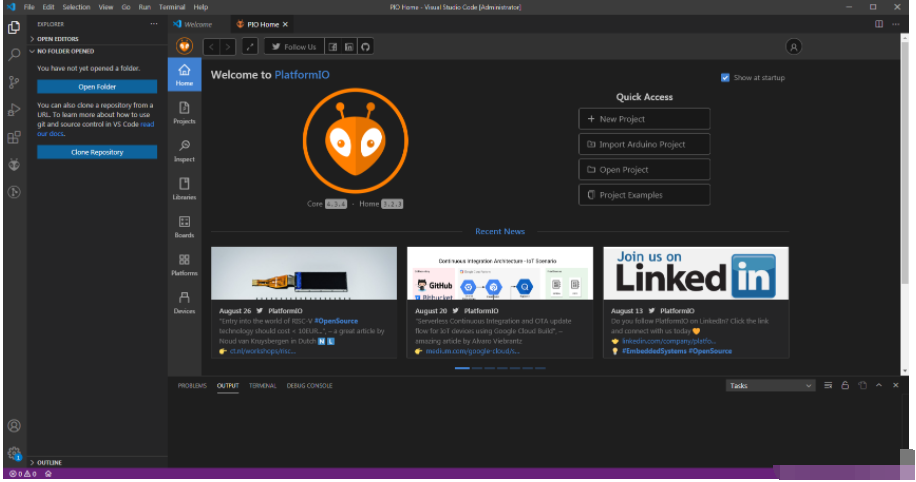916x482 pixels.
Task: Open the Boards section in PIO Home
Action: coord(184,227)
